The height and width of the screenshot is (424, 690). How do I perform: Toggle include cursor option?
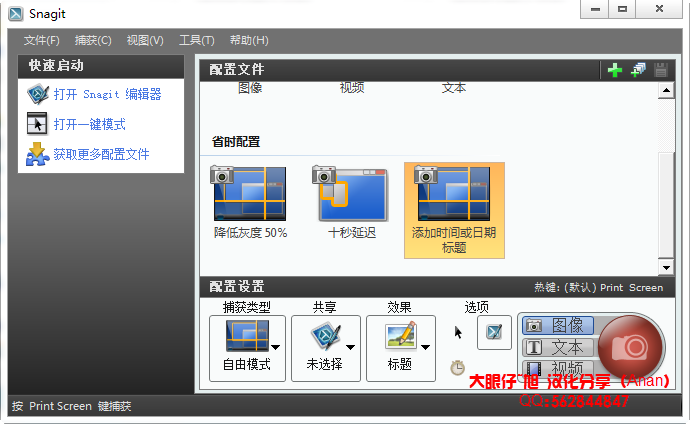click(x=458, y=333)
